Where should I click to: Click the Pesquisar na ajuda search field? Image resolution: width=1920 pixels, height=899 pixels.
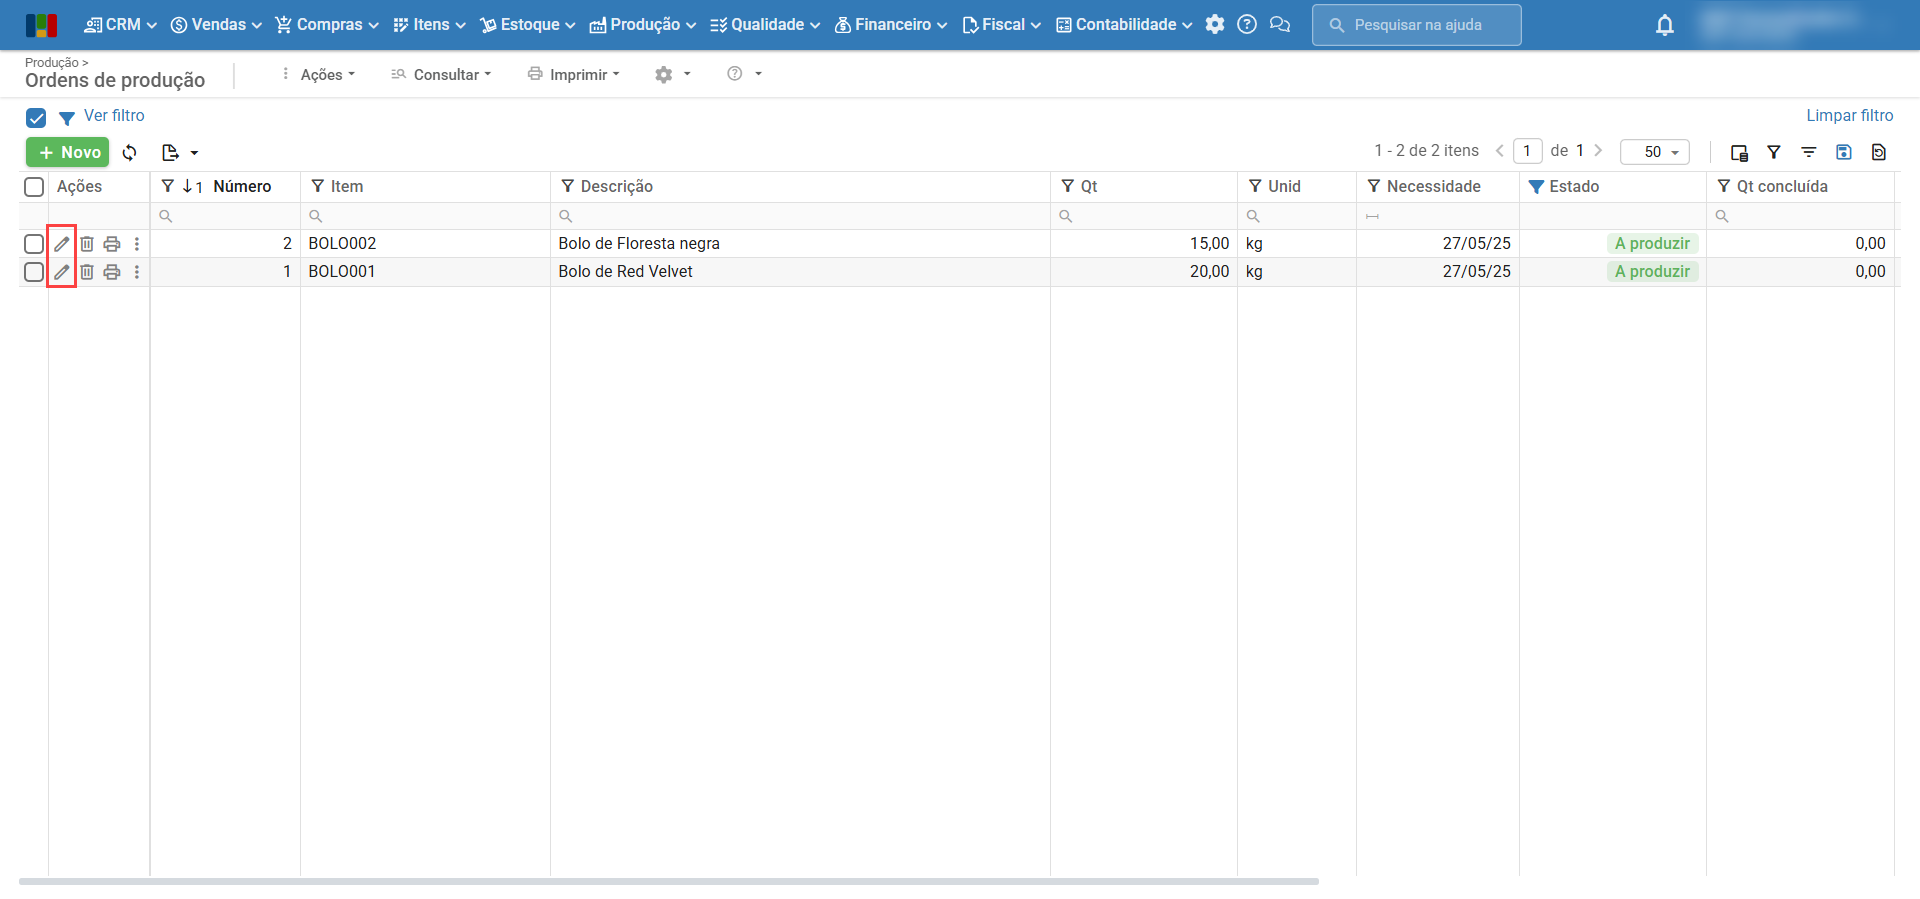(1417, 25)
